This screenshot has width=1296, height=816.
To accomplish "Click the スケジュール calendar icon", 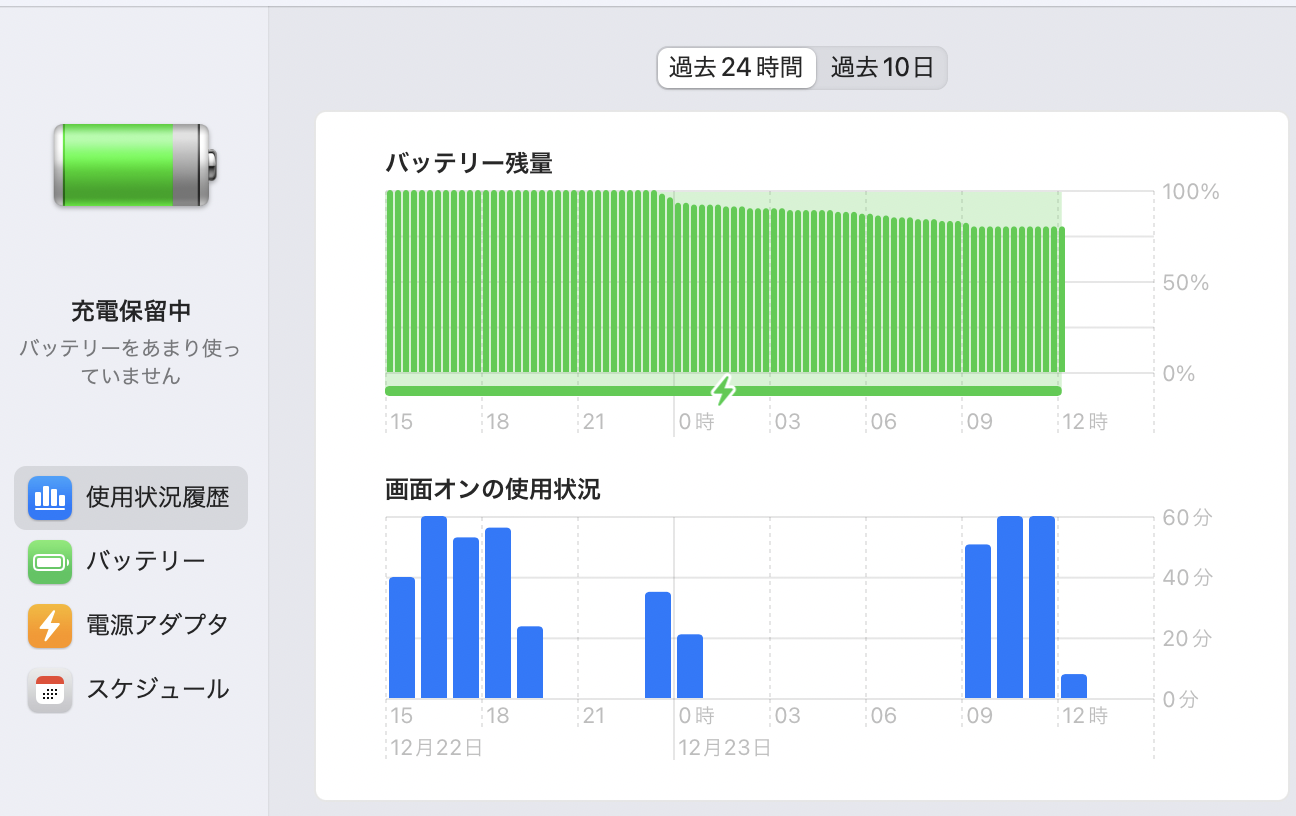I will point(50,690).
